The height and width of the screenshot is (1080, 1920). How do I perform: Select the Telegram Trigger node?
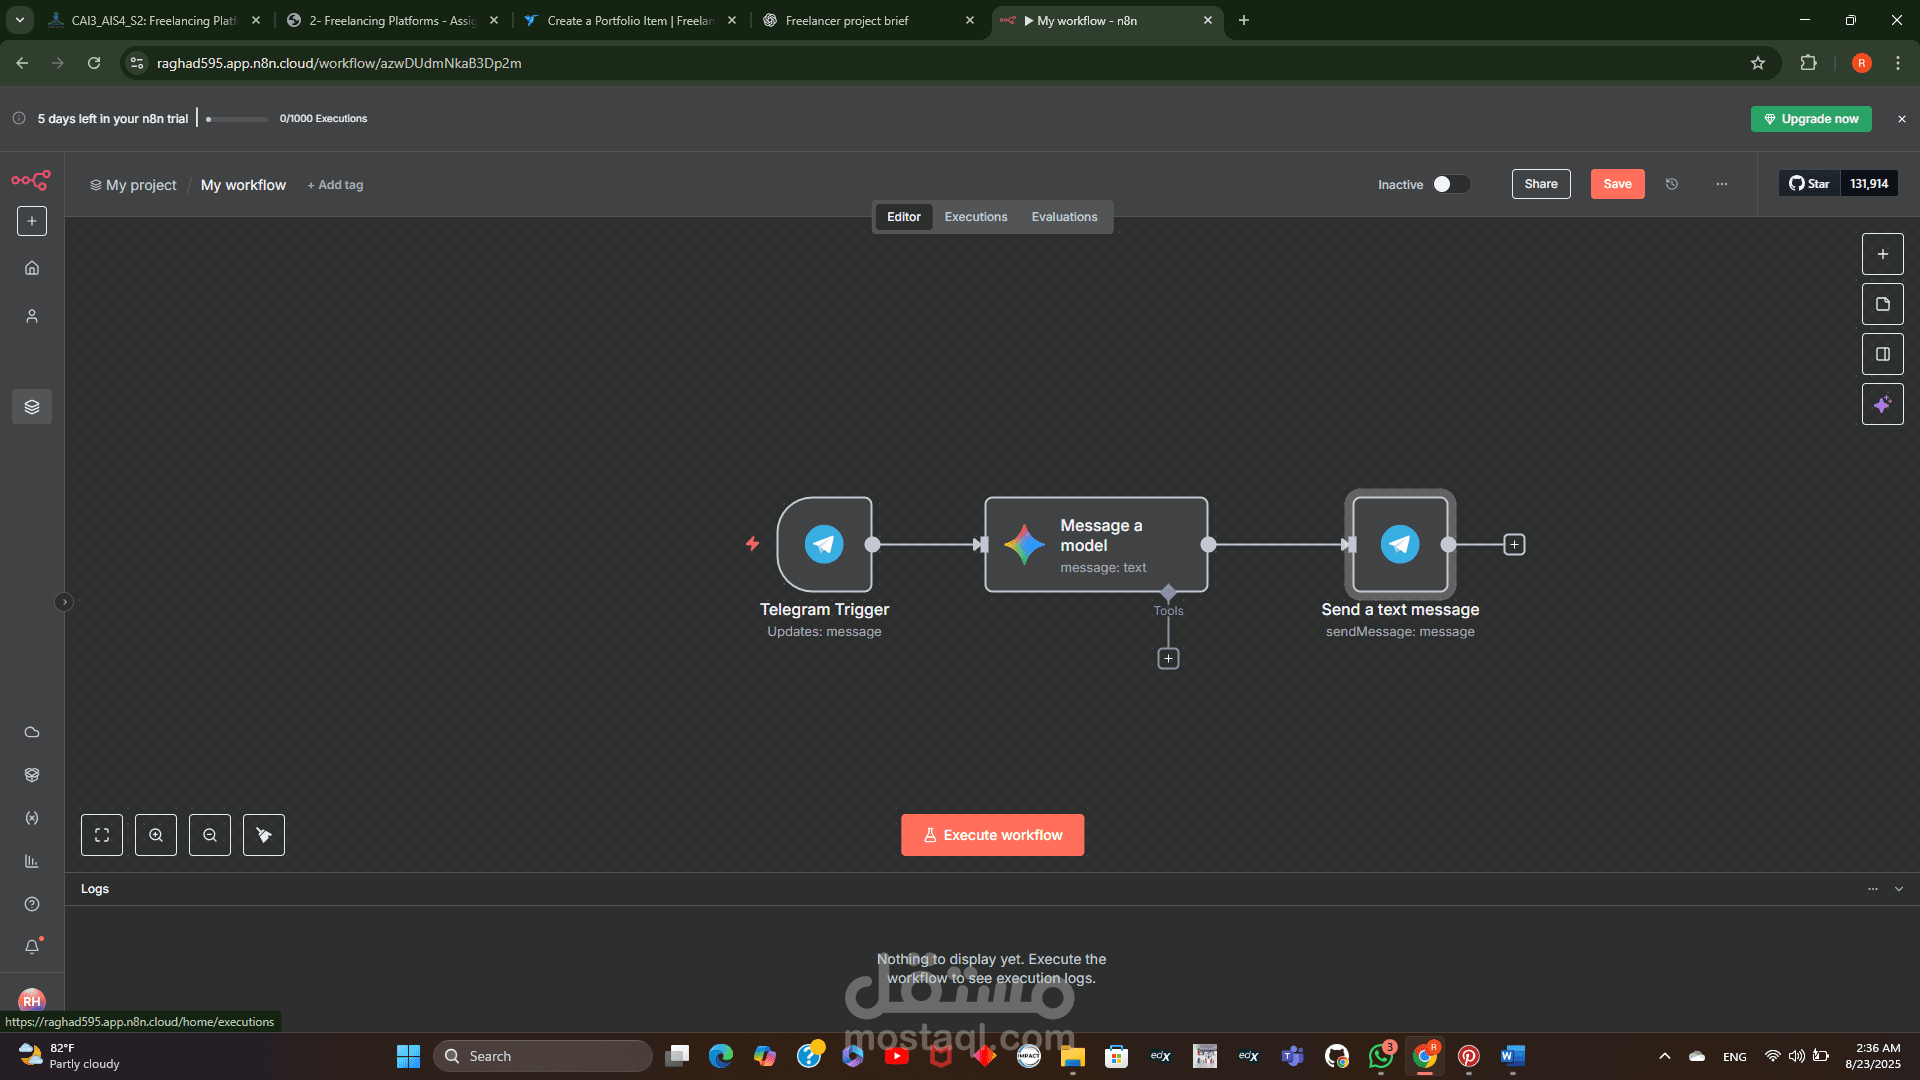pyautogui.click(x=824, y=544)
